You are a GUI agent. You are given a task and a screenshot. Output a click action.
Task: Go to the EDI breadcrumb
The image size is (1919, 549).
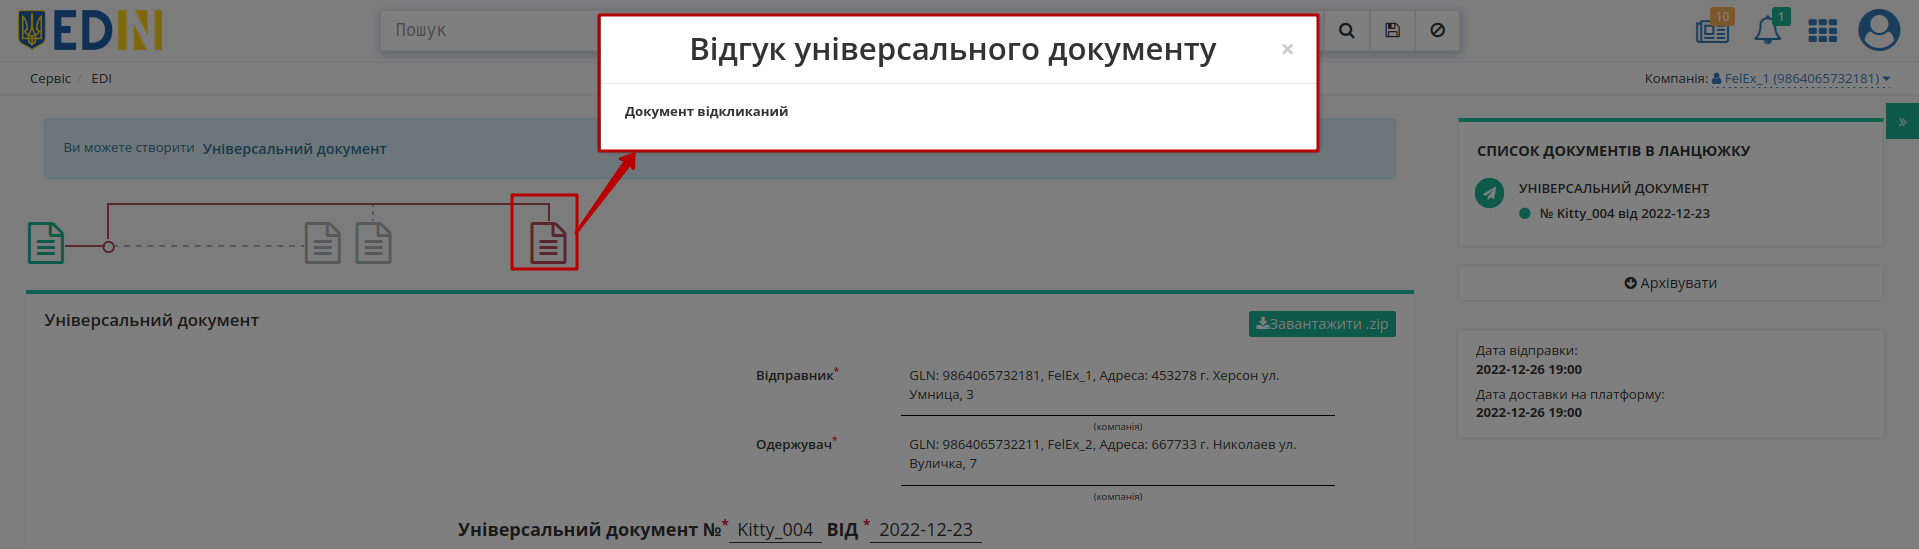tap(101, 78)
